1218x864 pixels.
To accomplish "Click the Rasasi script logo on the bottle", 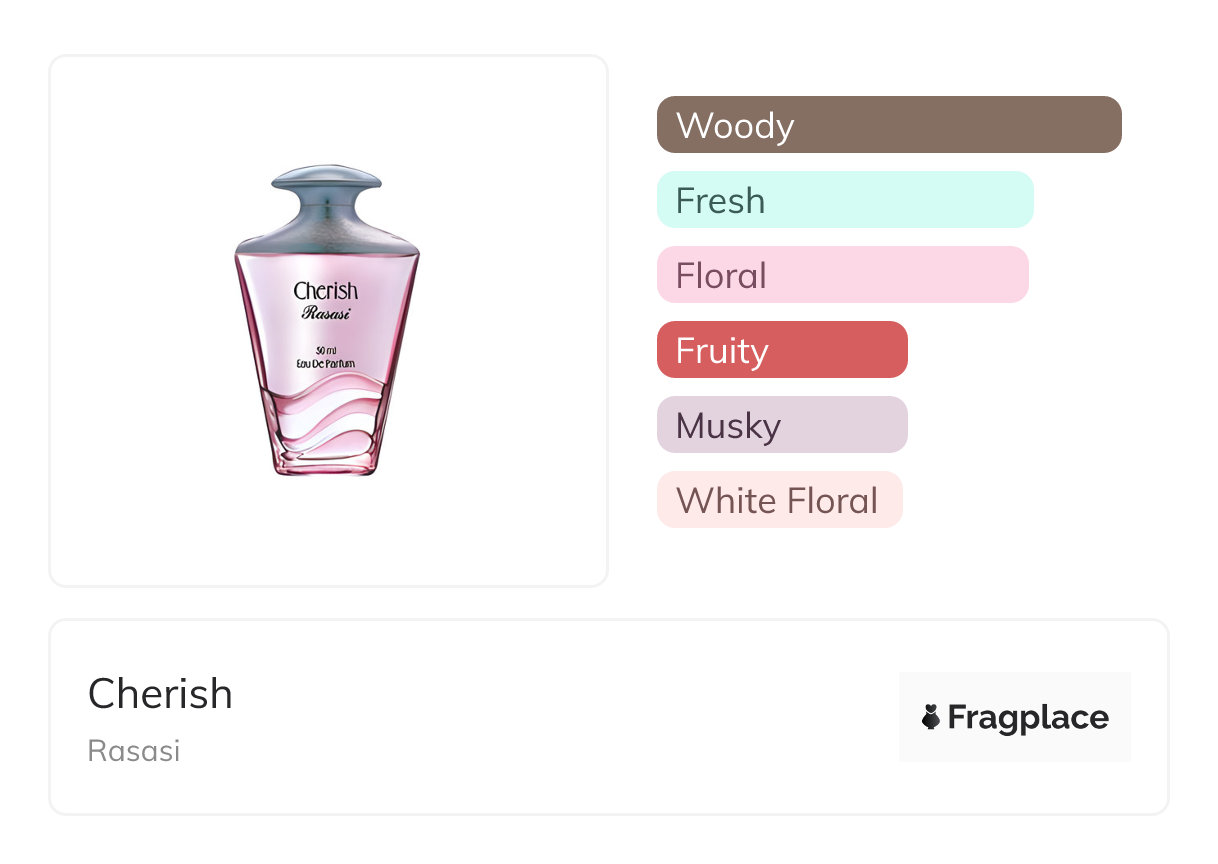I will coord(325,313).
